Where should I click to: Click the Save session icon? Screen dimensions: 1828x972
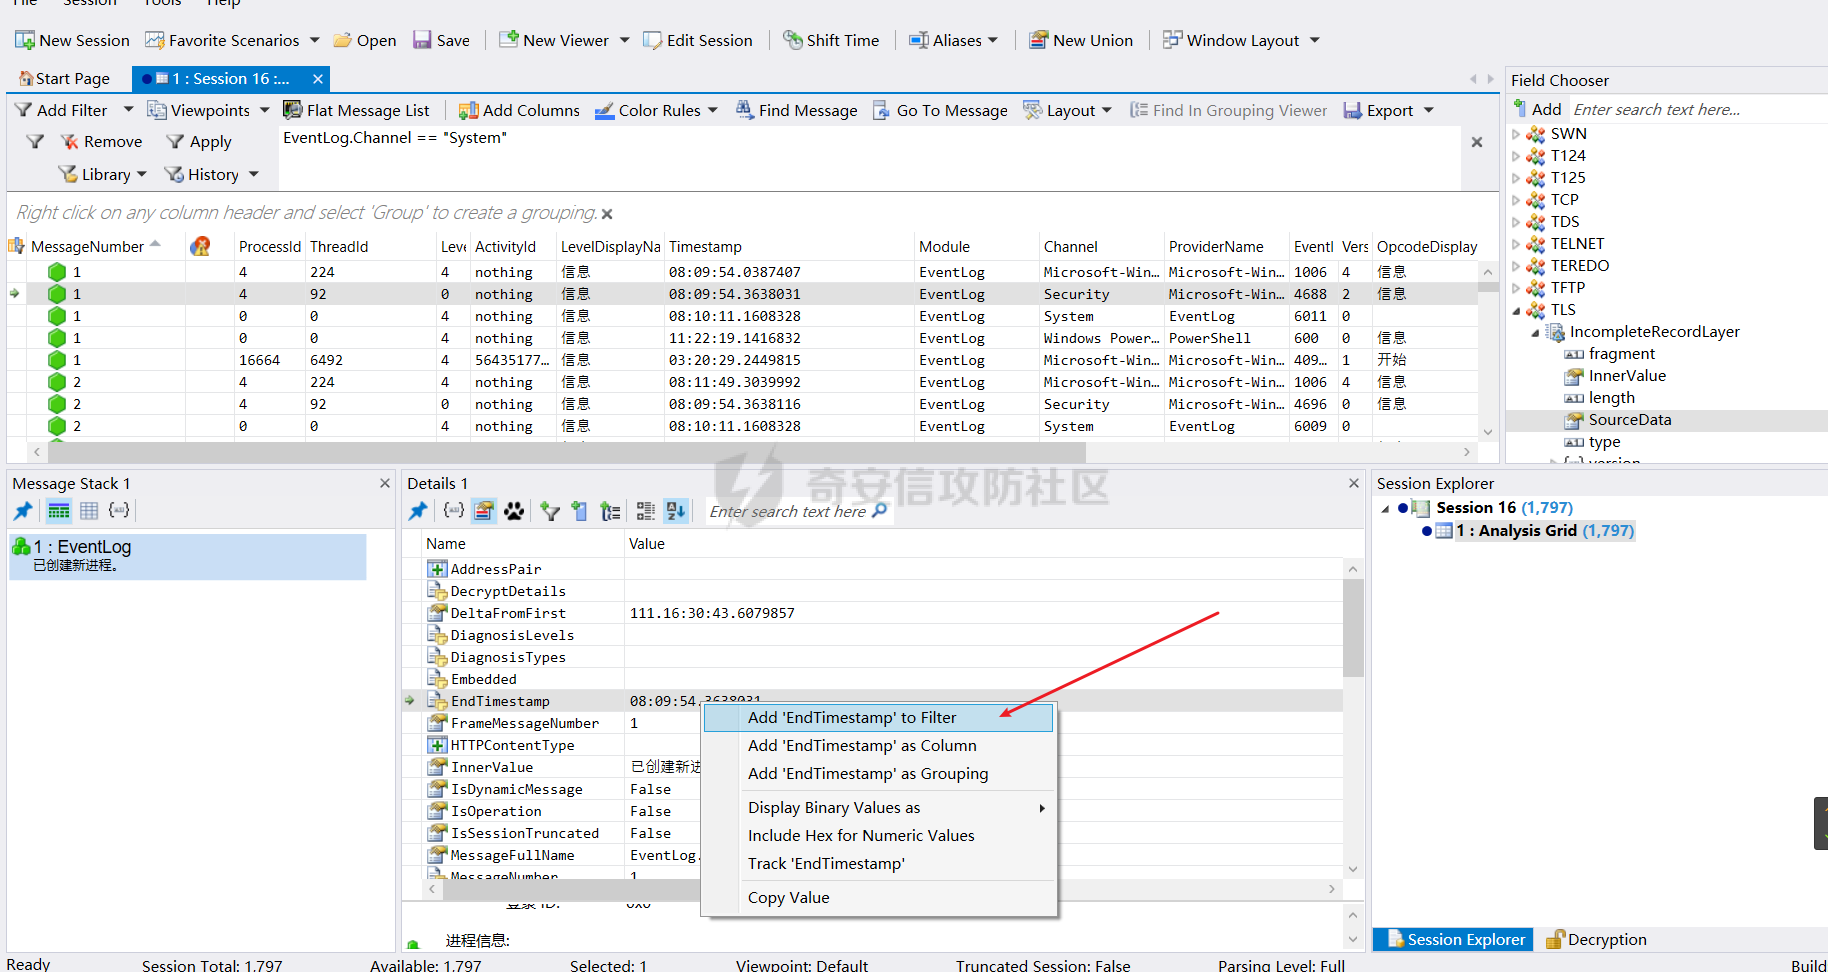point(423,40)
